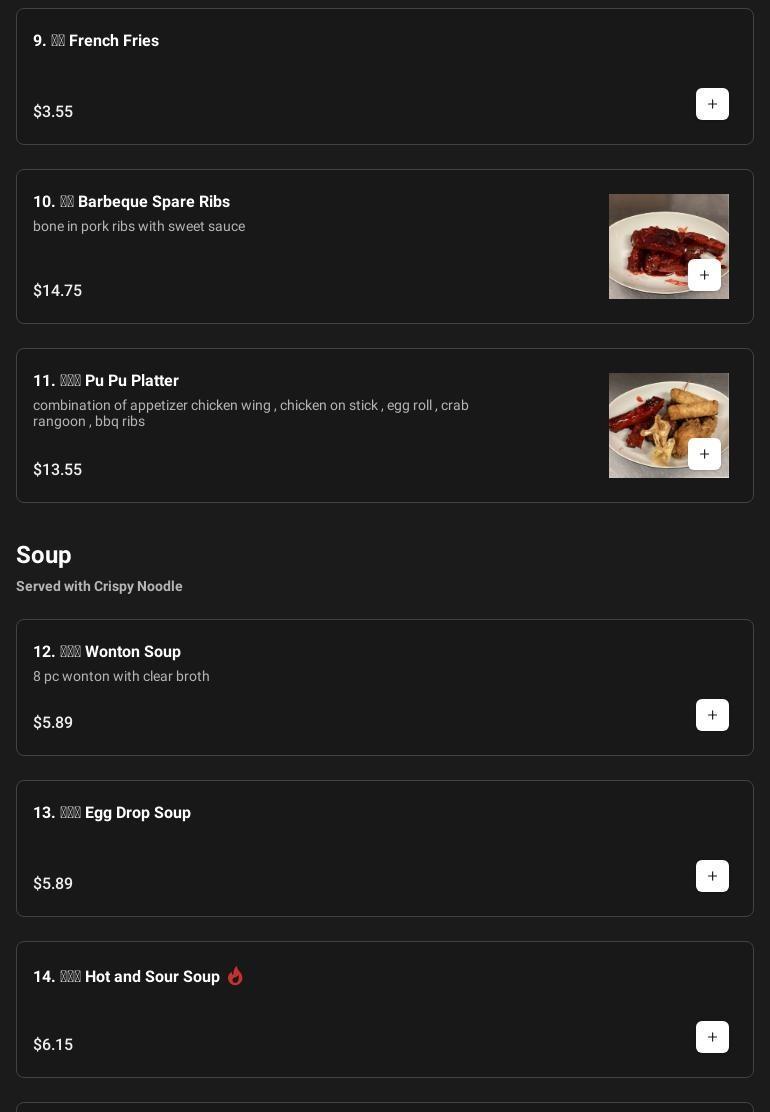770x1112 pixels.
Task: Add Egg Drop Soup to cart
Action: (712, 876)
